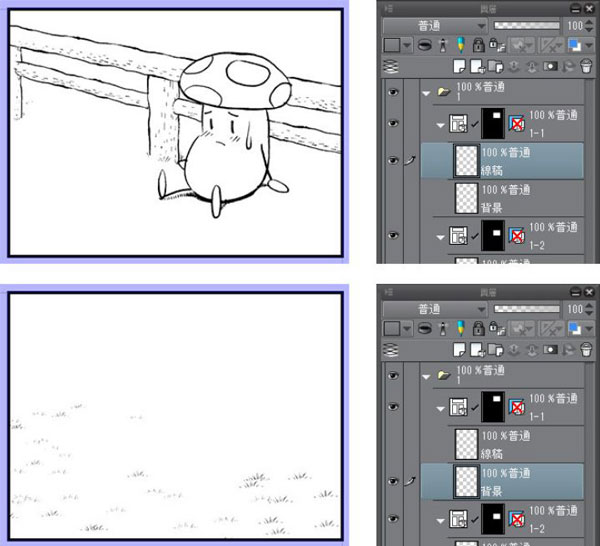The width and height of the screenshot is (600, 546).
Task: Collapse 1-1 frame folder triangle, lower panel
Action: point(440,408)
